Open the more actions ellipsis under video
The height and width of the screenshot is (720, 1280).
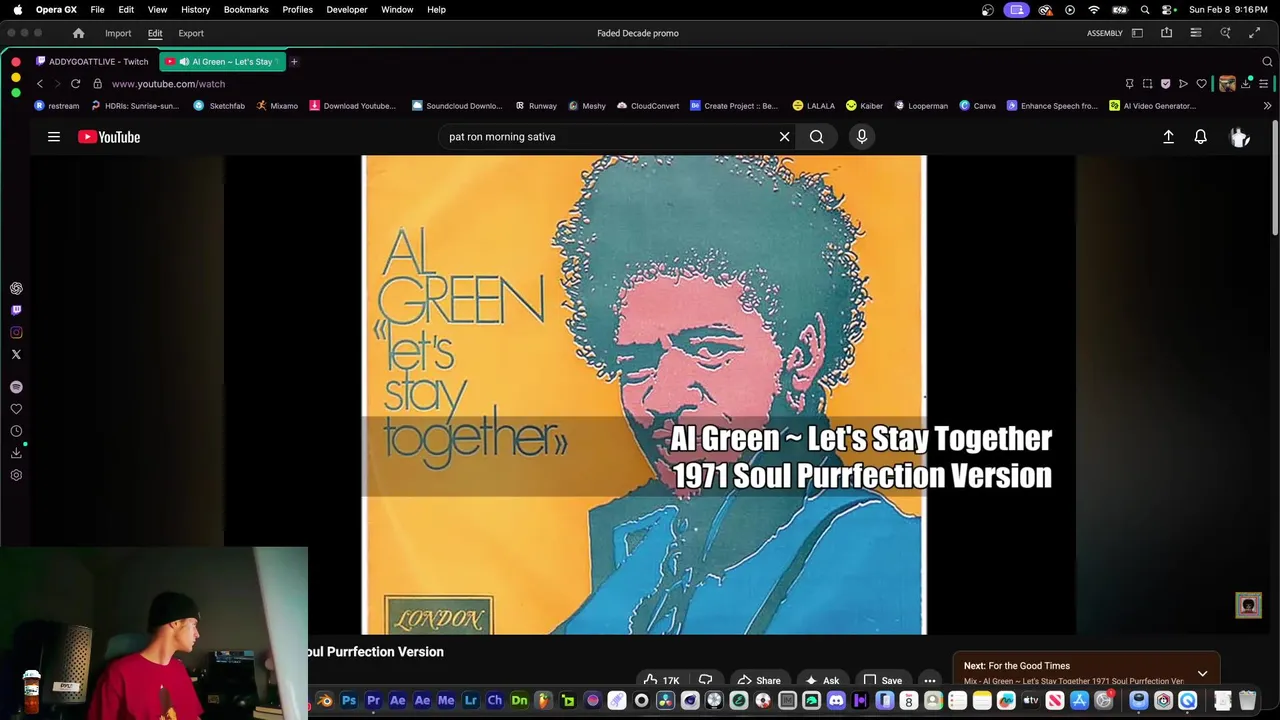pos(930,680)
